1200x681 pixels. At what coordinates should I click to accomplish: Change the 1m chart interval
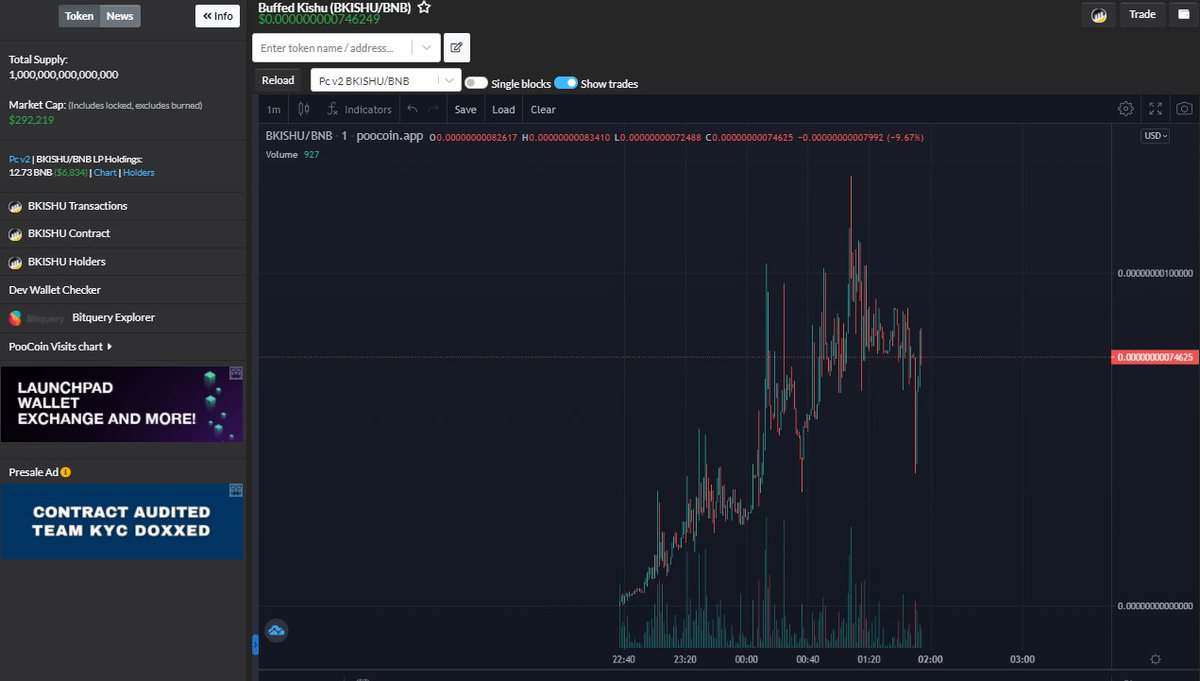274,109
